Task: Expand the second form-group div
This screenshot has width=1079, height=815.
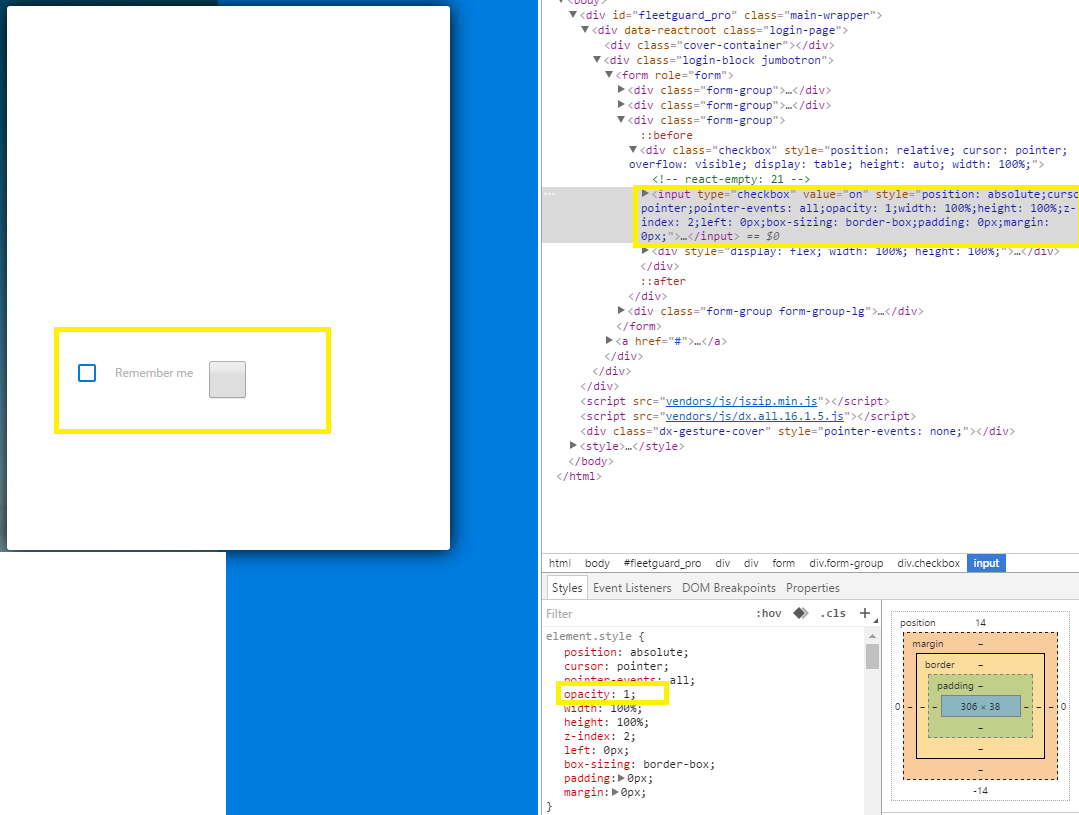Action: click(621, 105)
